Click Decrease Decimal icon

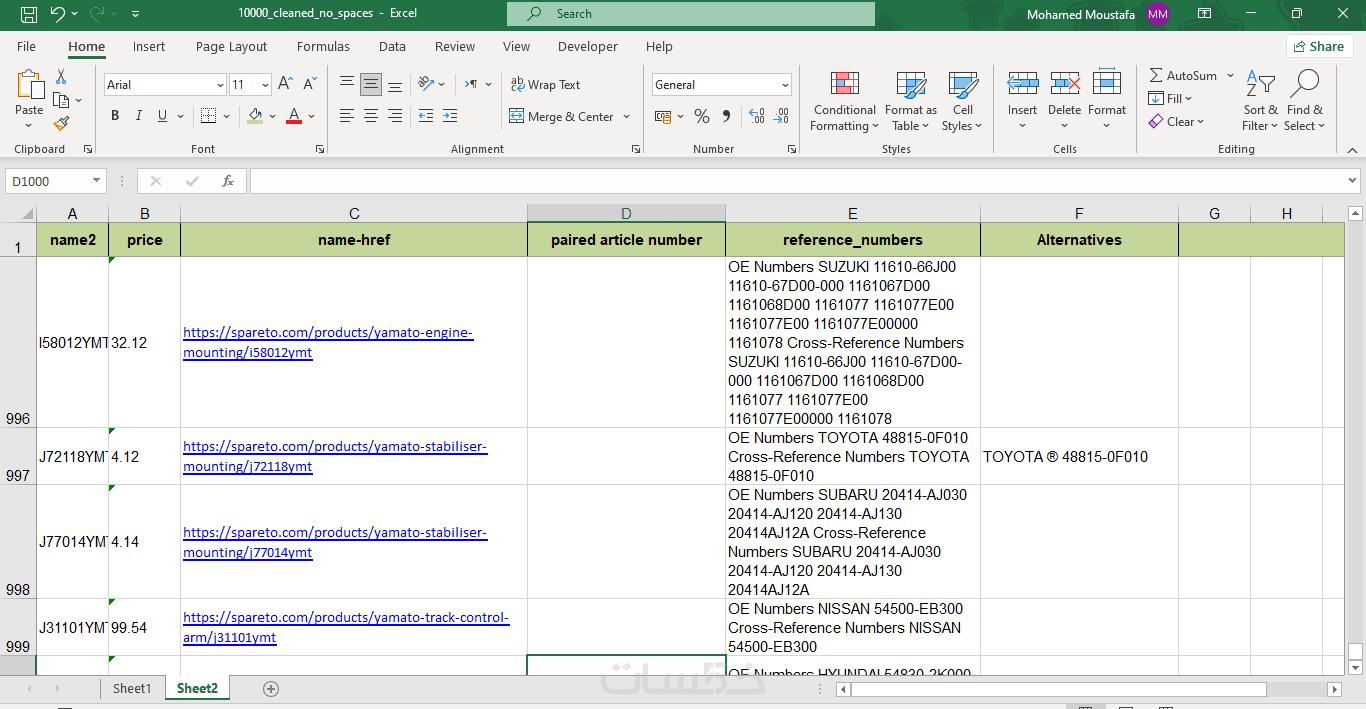coord(782,117)
